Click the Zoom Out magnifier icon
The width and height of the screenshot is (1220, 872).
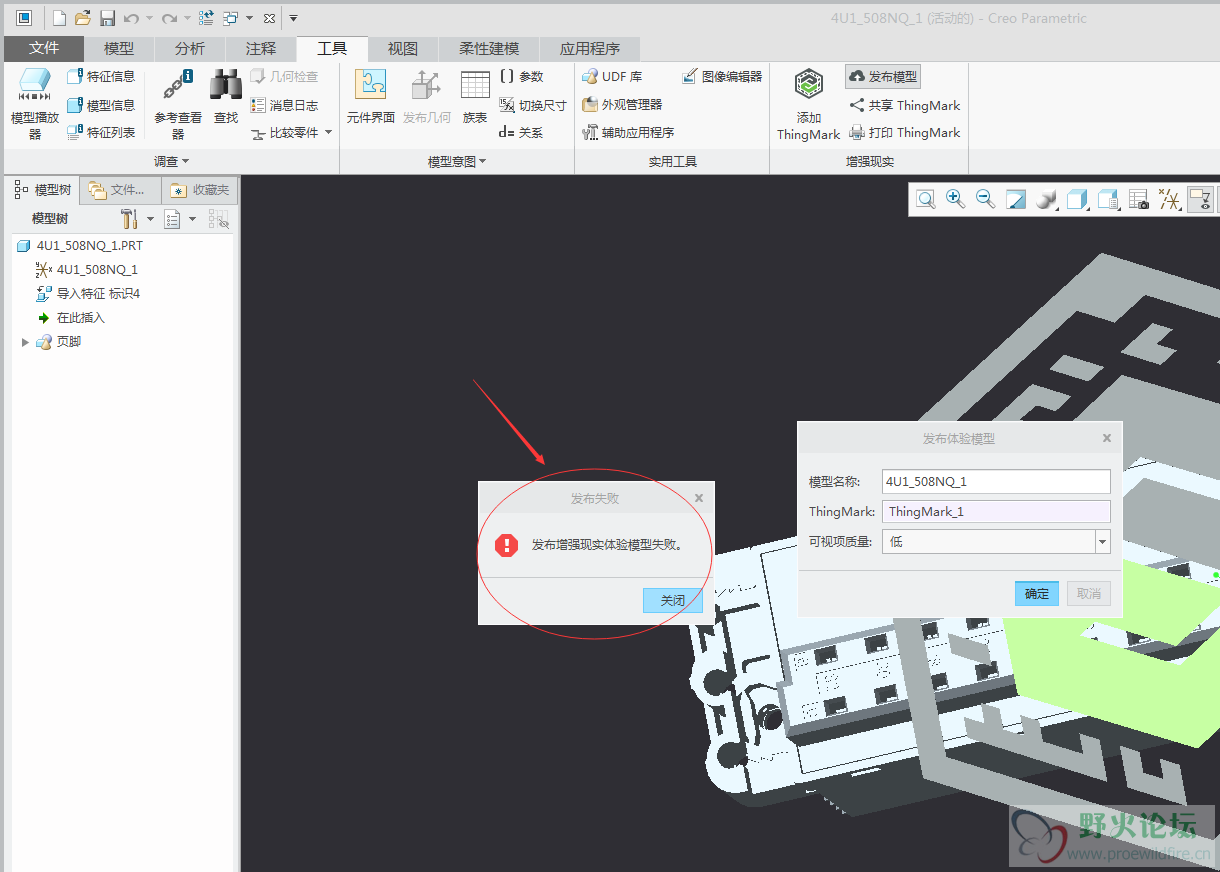[x=986, y=200]
